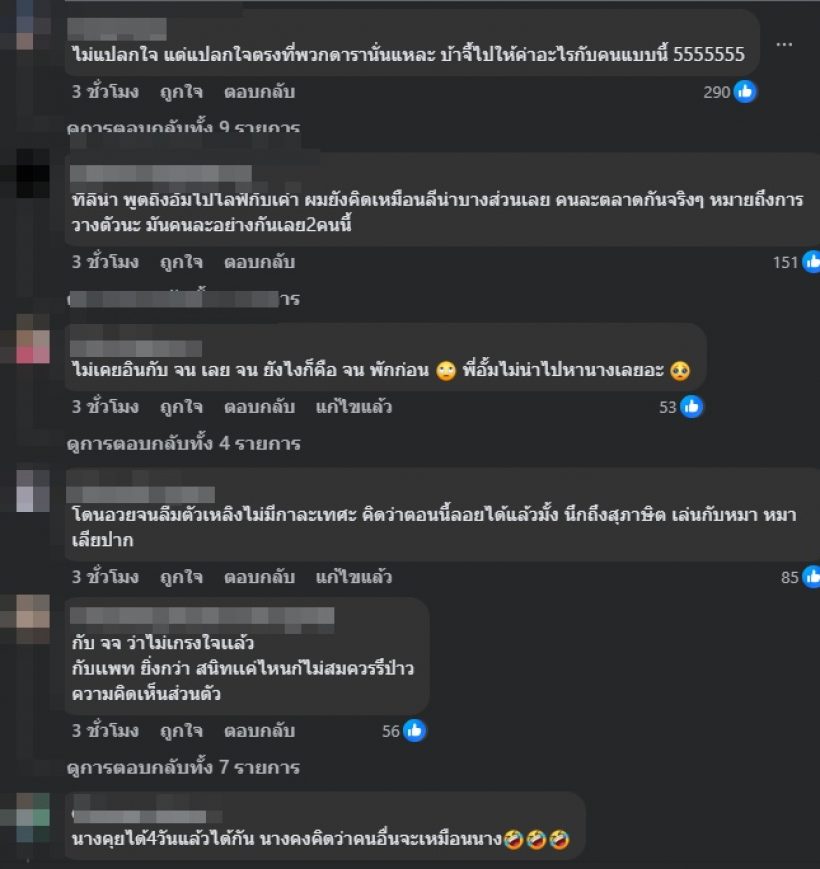The height and width of the screenshot is (869, 820).
Task: Expand the 9 replies under first comment
Action: click(x=183, y=127)
